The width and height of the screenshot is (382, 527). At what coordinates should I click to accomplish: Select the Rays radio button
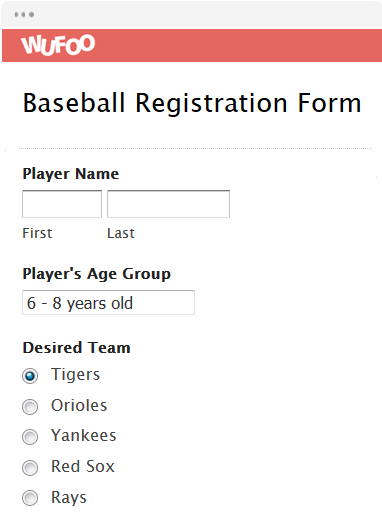click(x=30, y=498)
